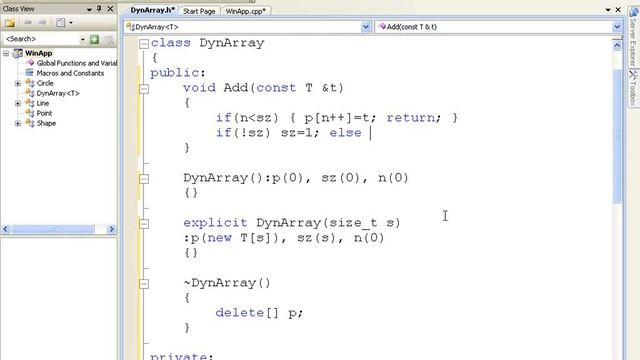
Task: Click the Global Functions pink diamond icon
Action: point(30,63)
